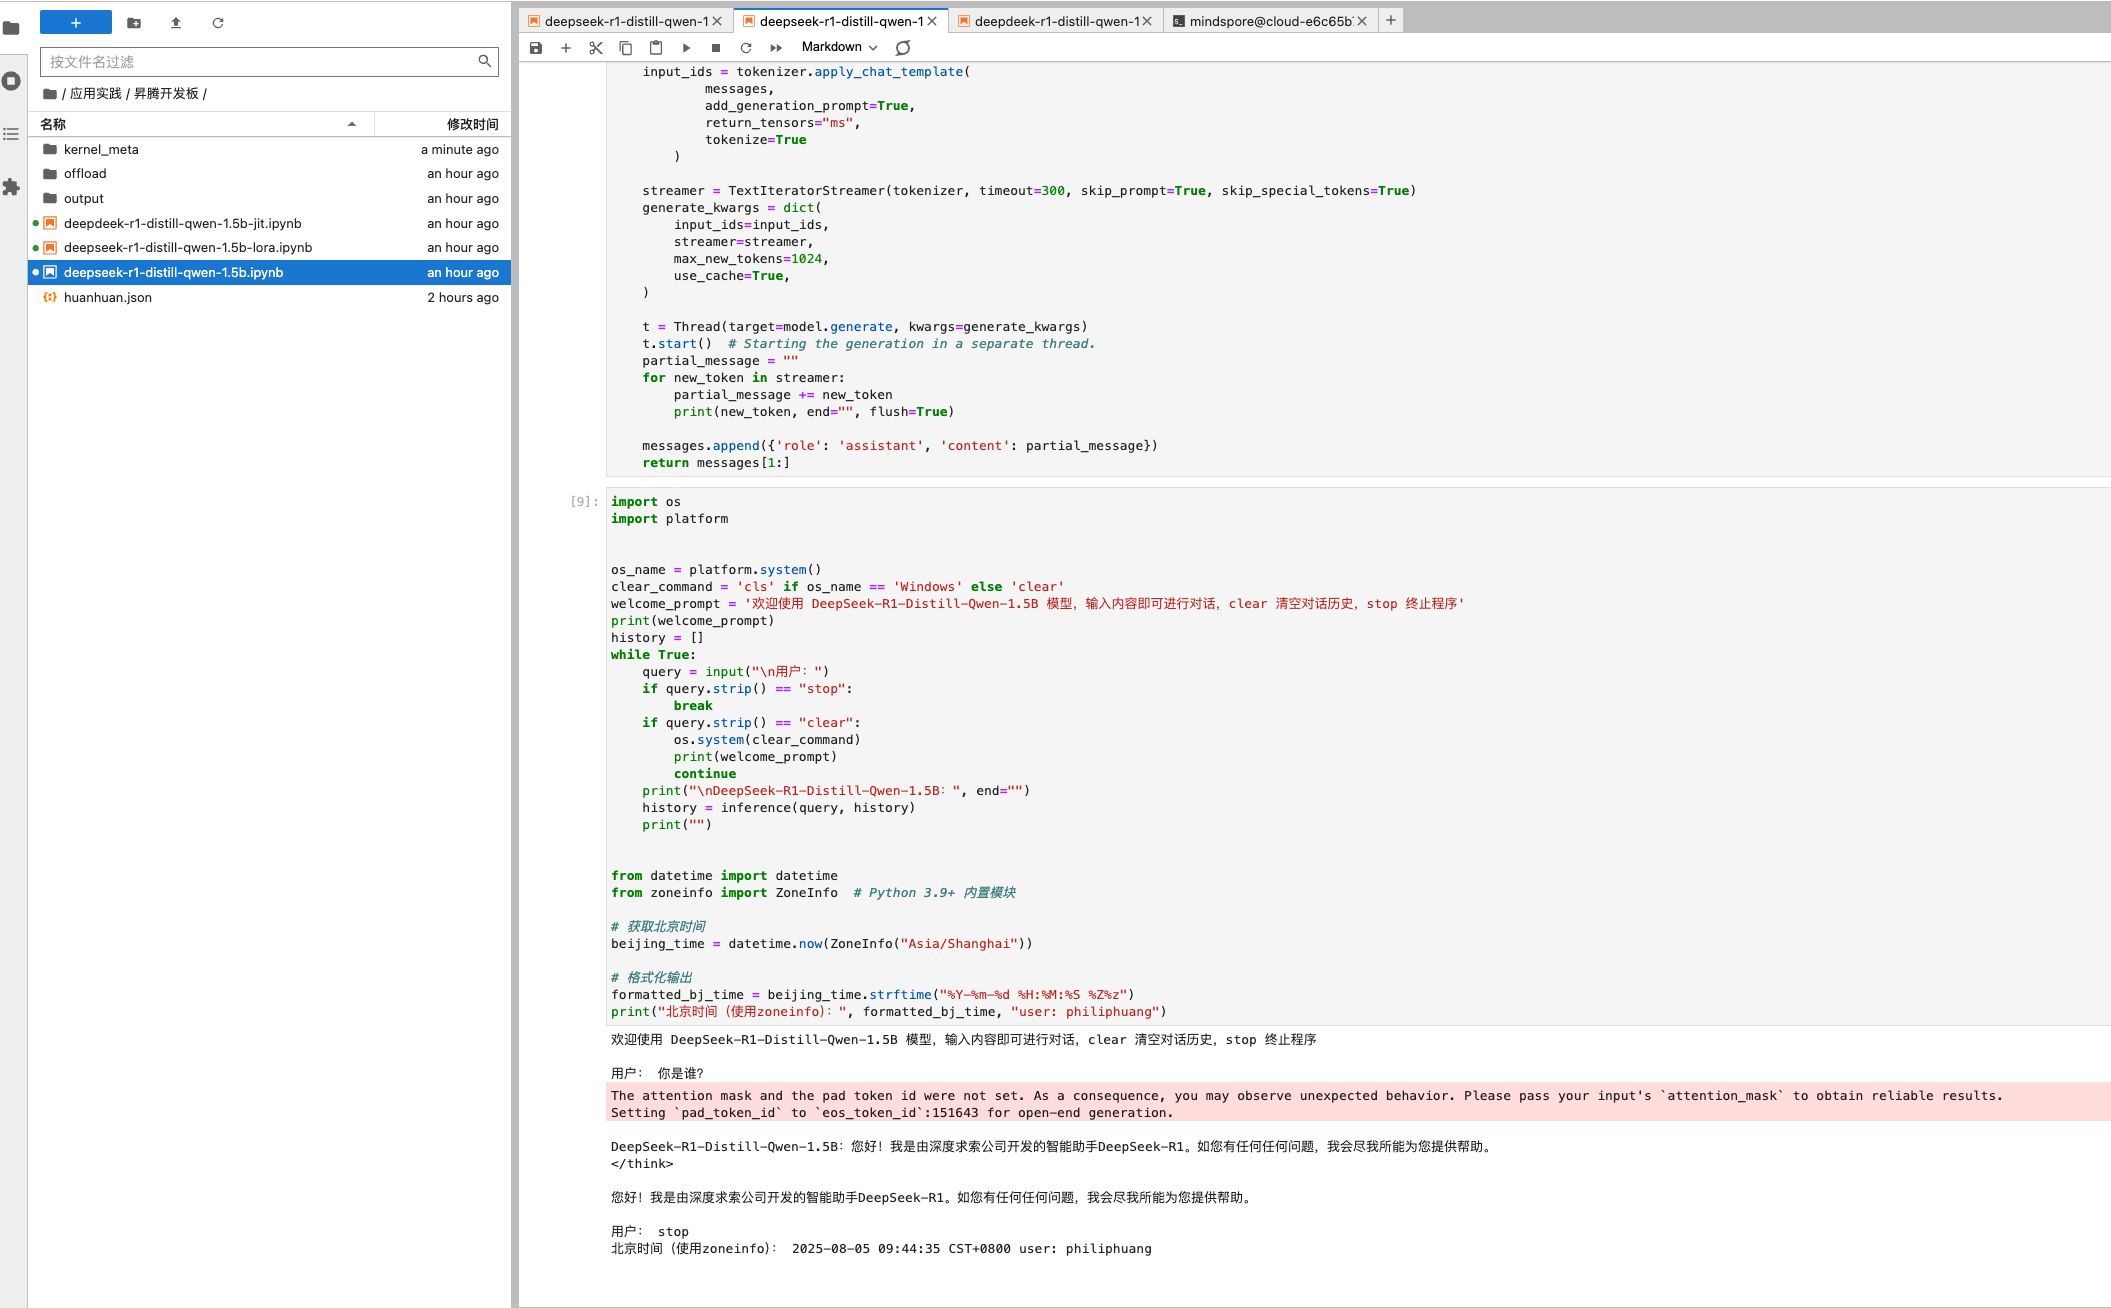
Task: Open the running kernels sidebar panel
Action: pyautogui.click(x=12, y=81)
